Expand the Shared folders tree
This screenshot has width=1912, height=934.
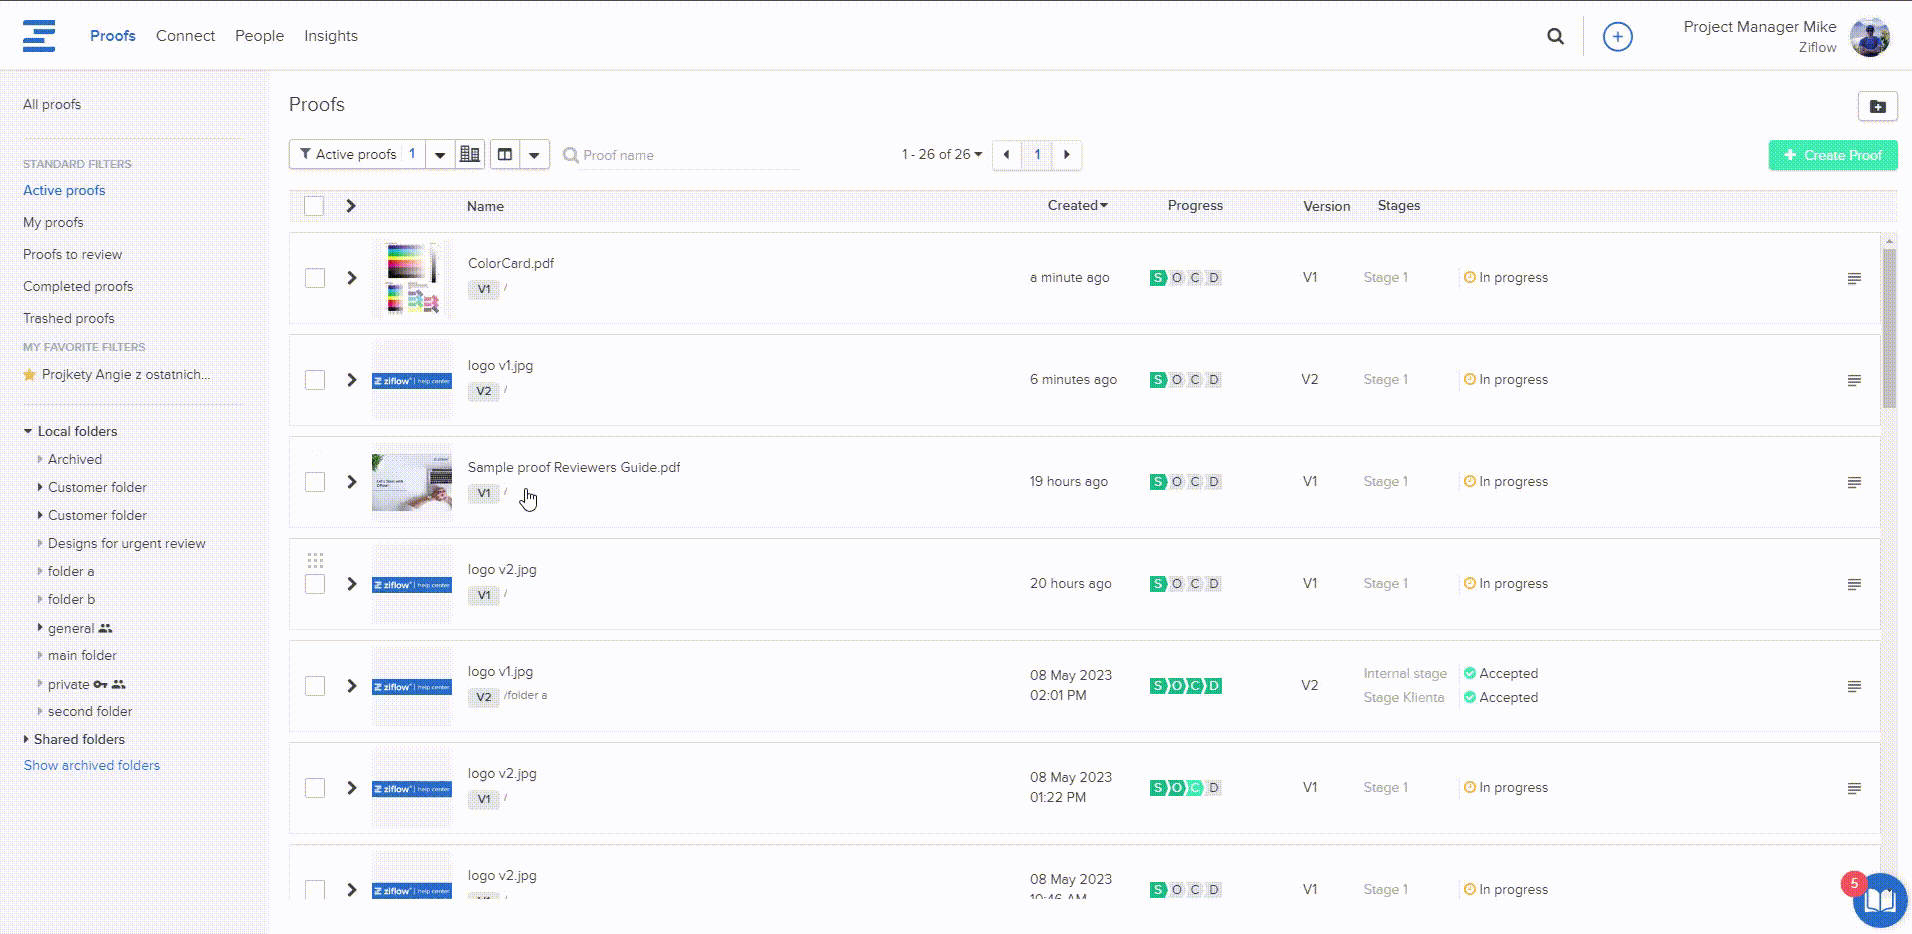(26, 739)
